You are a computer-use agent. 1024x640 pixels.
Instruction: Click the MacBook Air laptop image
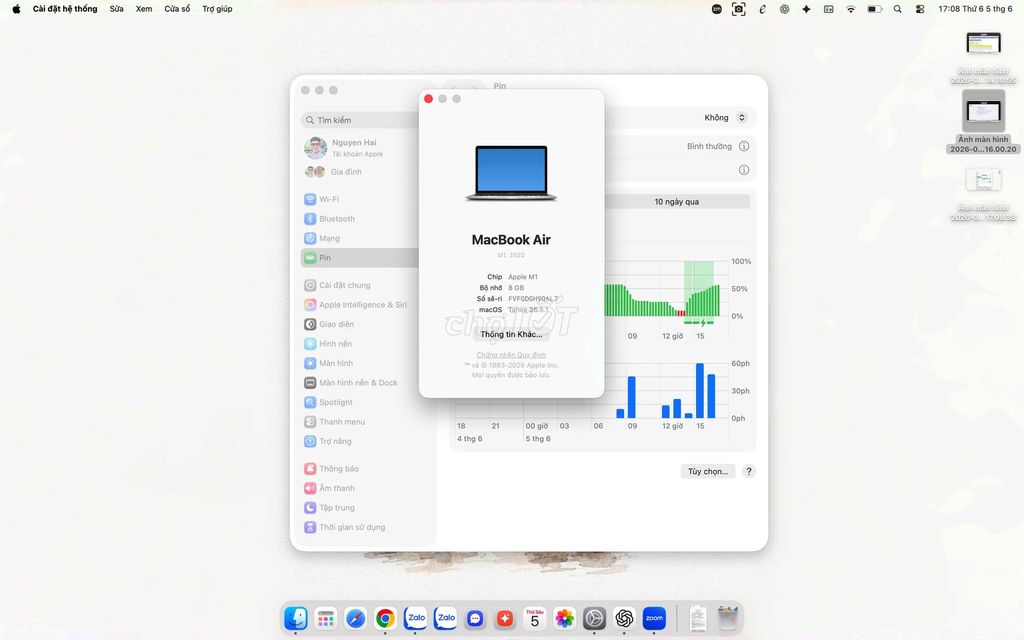[x=511, y=173]
